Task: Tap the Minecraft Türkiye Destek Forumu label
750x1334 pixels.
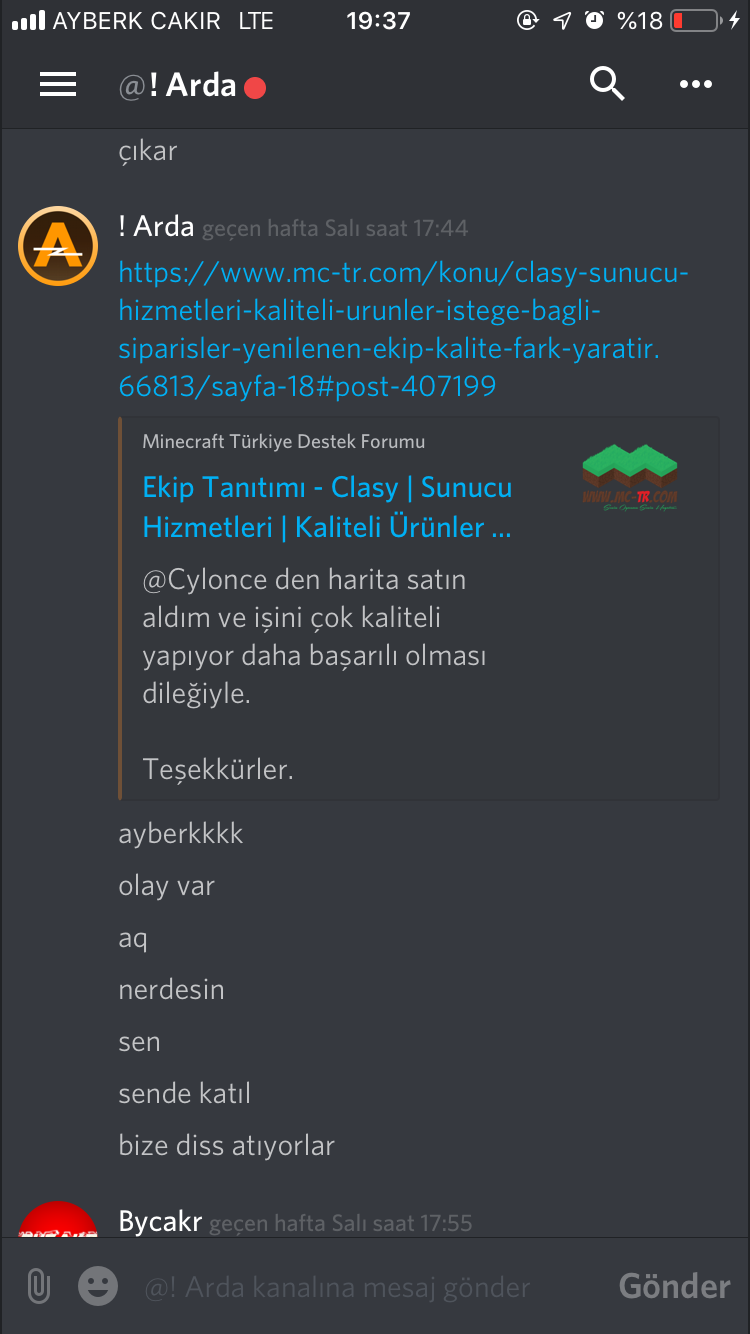Action: tap(284, 442)
